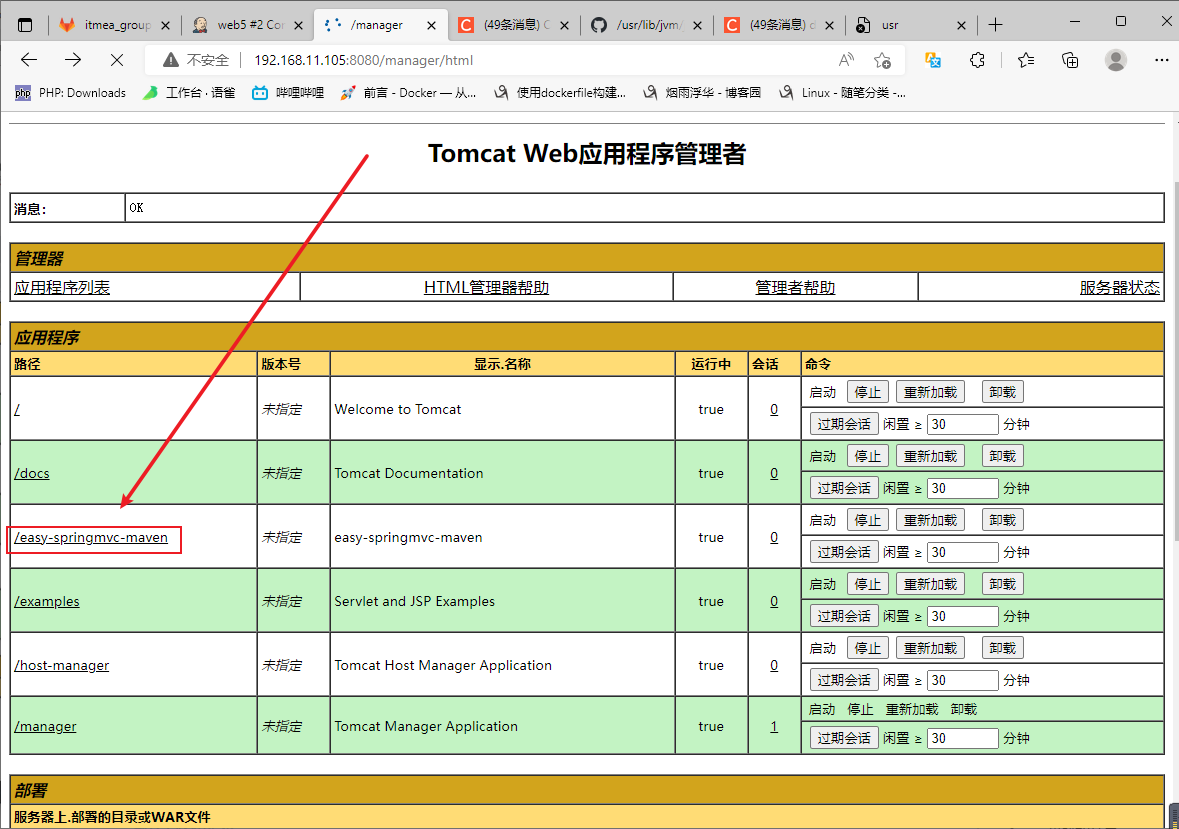Close the usr tab
The image size is (1179, 829).
961,25
